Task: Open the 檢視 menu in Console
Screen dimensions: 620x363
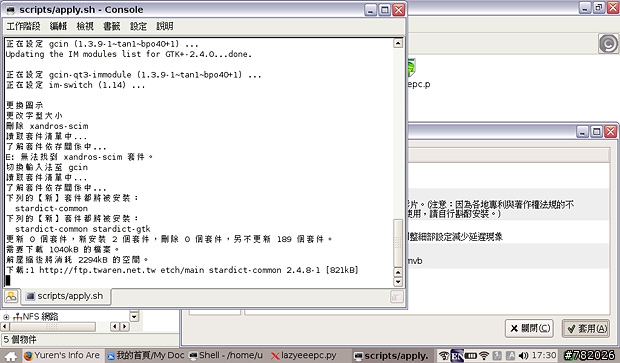Action: point(85,26)
